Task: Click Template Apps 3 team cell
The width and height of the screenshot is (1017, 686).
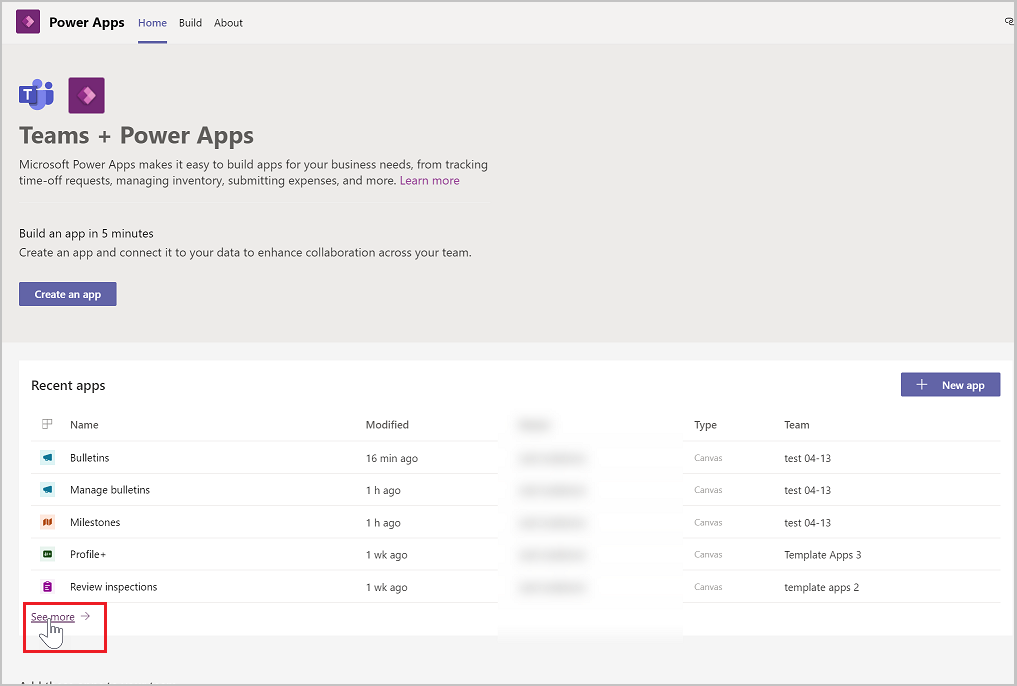Action: [822, 555]
